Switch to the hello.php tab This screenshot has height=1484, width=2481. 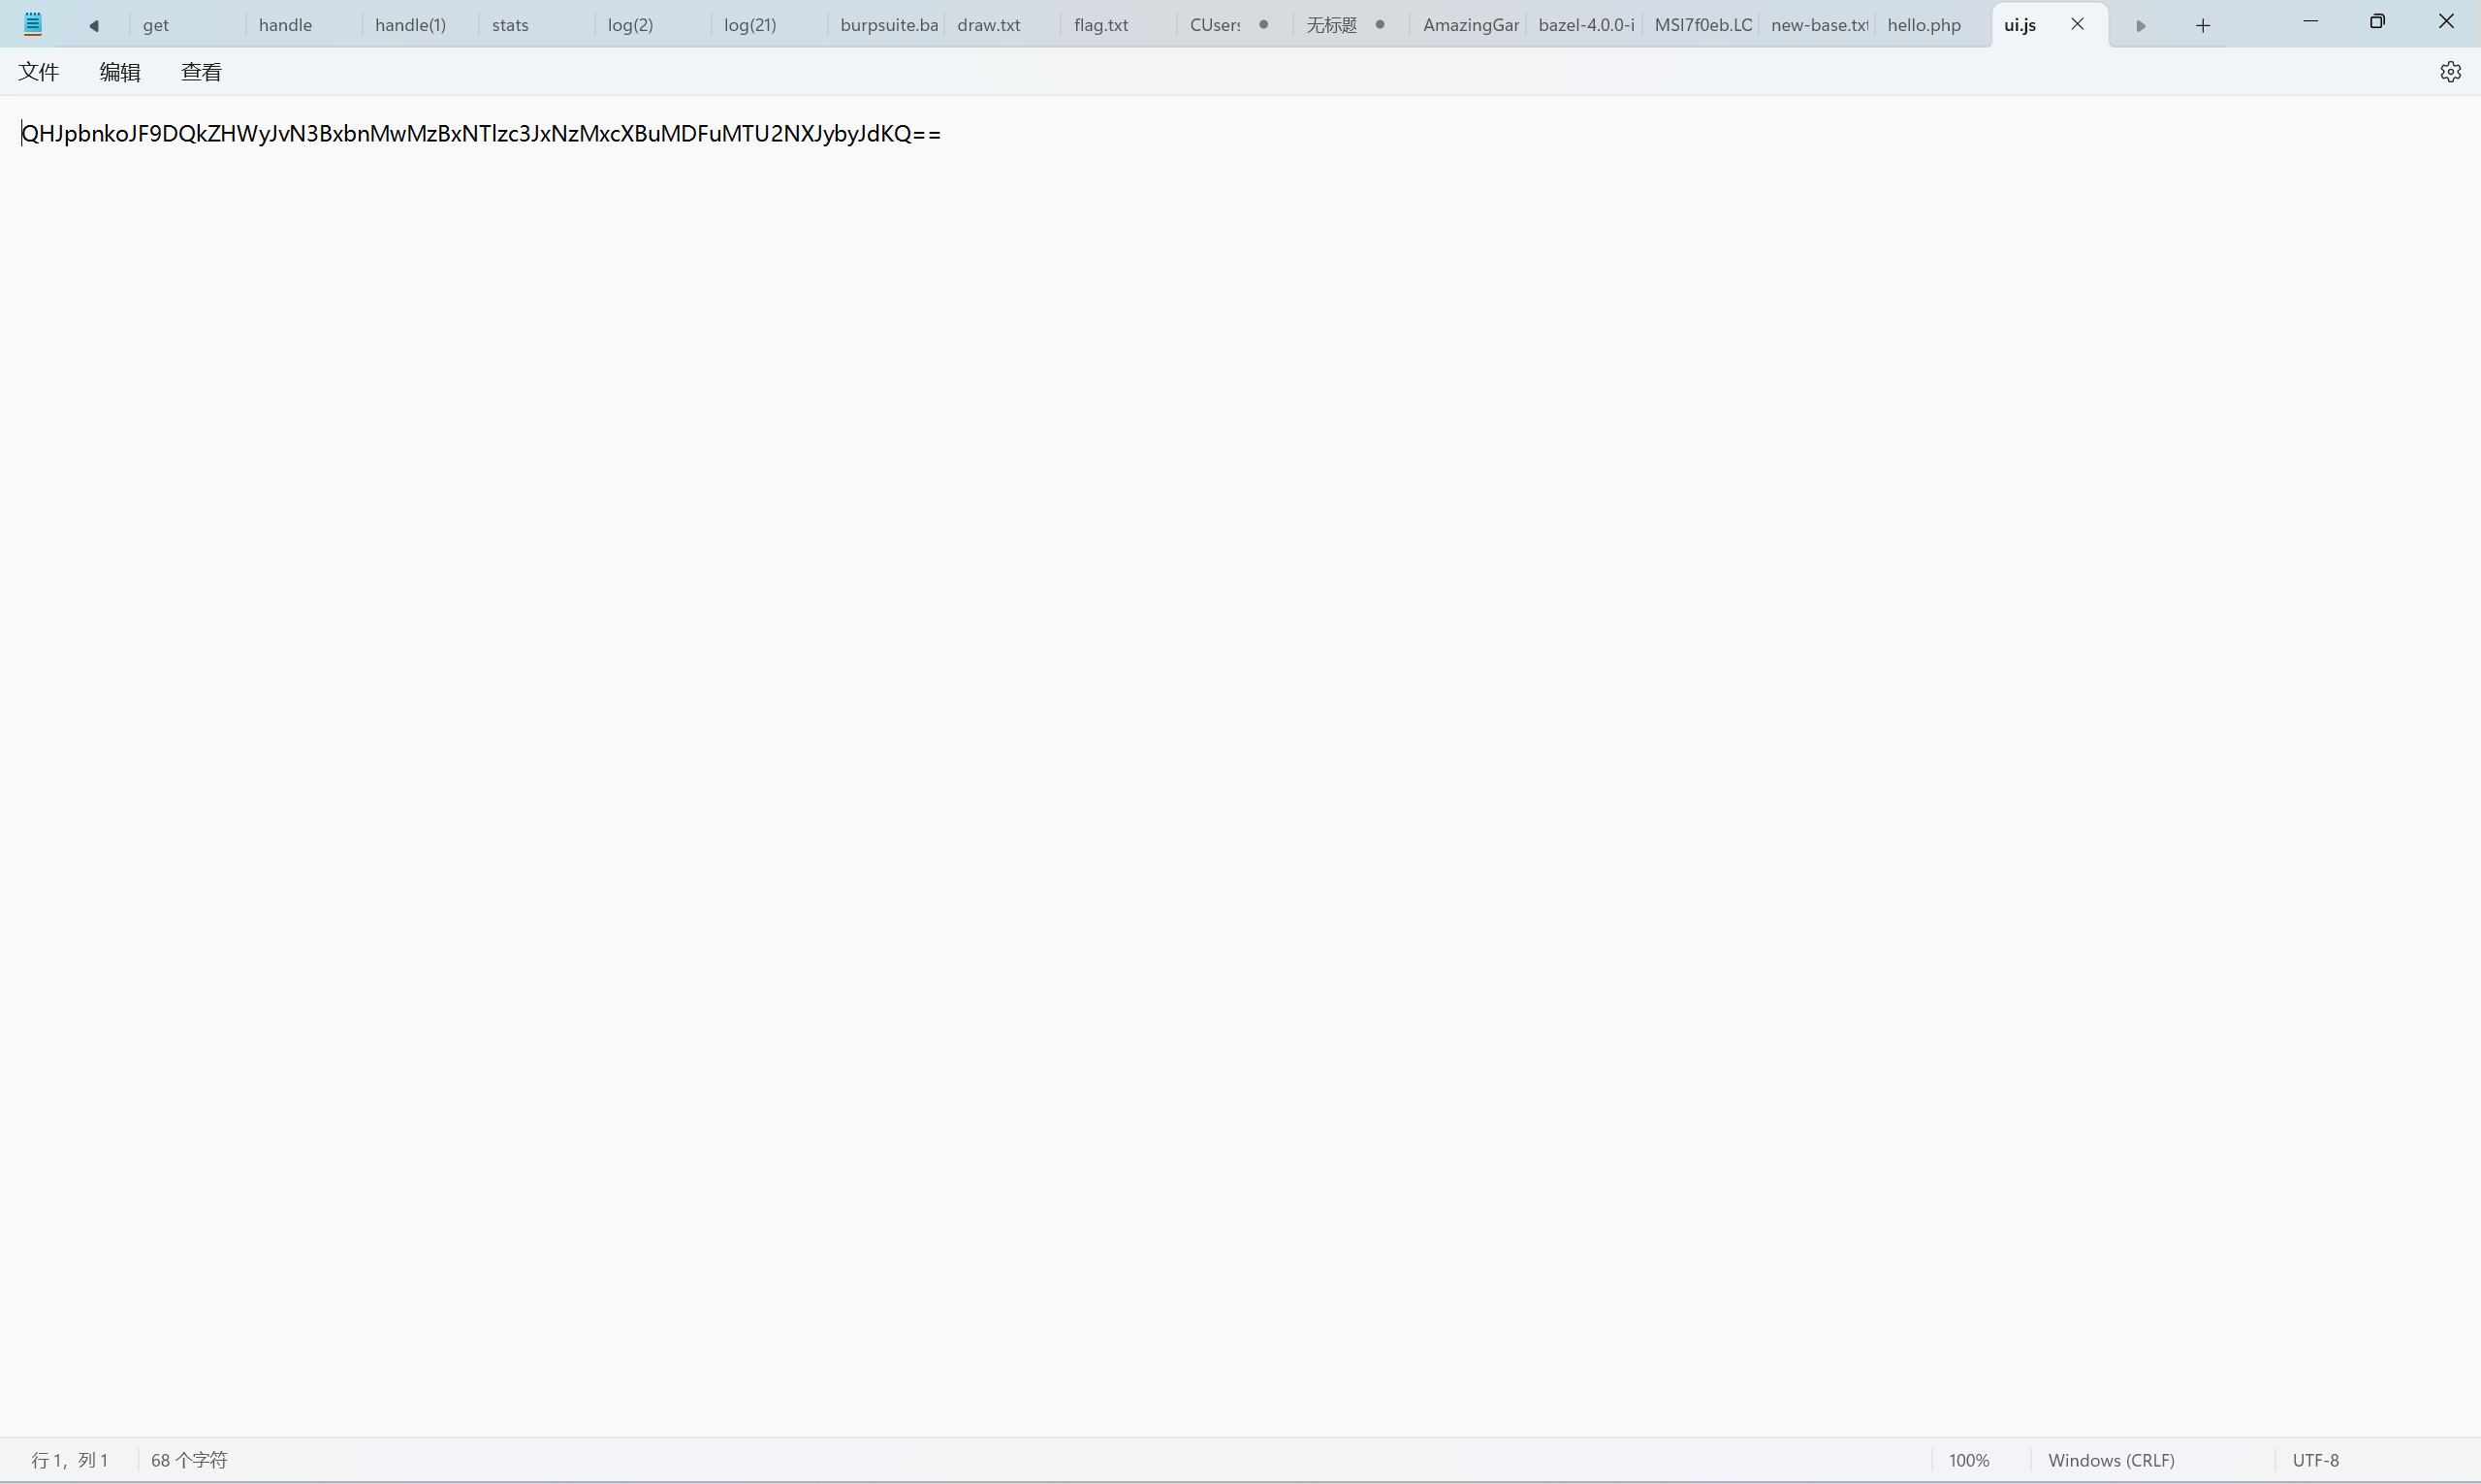click(x=1932, y=25)
